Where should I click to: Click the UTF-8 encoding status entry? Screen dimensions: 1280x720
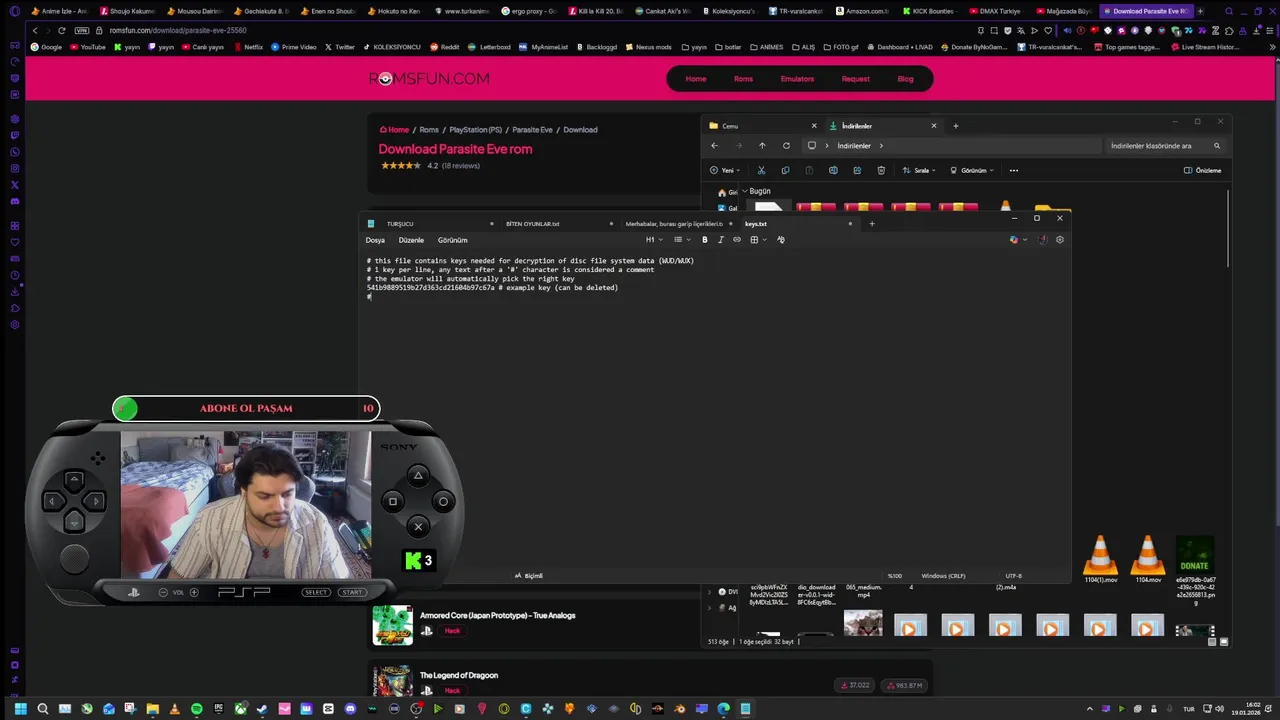[1013, 576]
